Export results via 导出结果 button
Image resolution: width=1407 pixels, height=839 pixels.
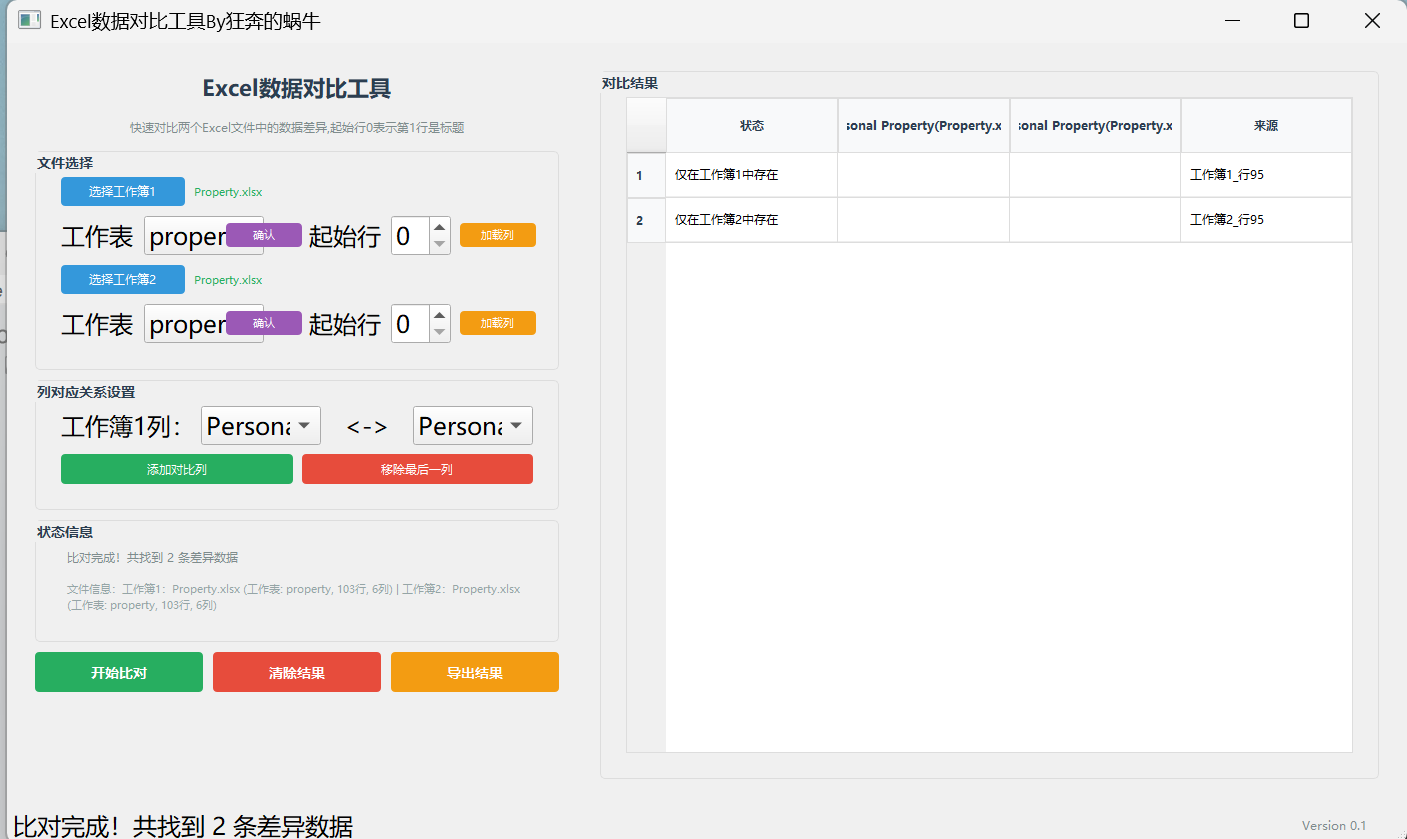point(474,672)
